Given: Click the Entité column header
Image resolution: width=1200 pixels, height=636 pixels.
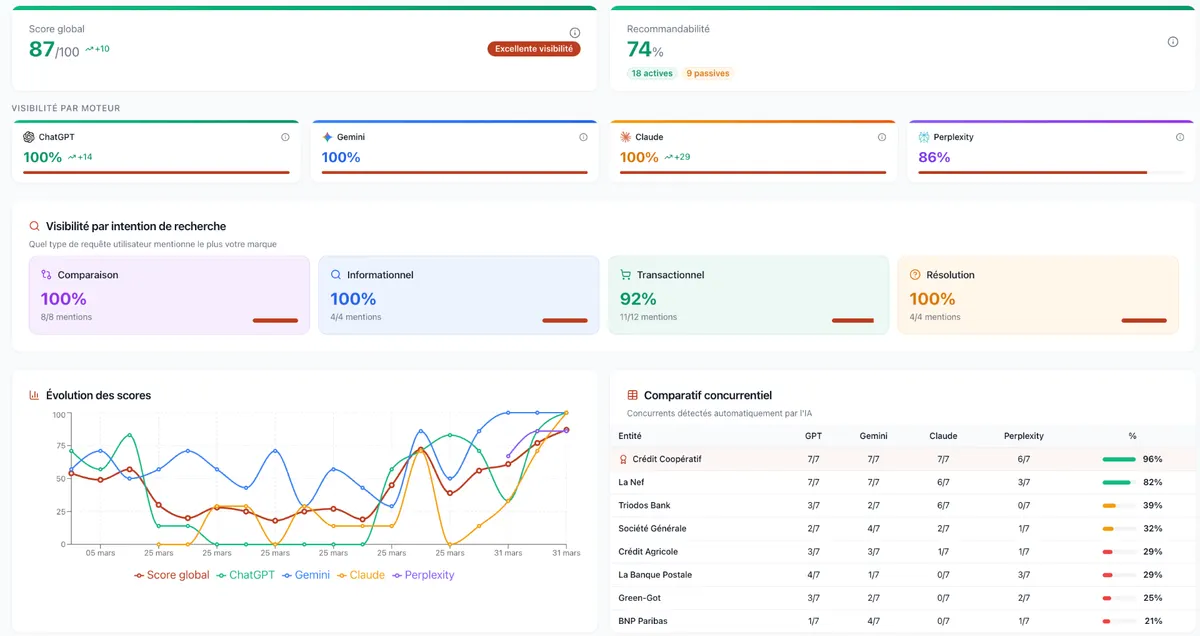Looking at the screenshot, I should [x=630, y=436].
